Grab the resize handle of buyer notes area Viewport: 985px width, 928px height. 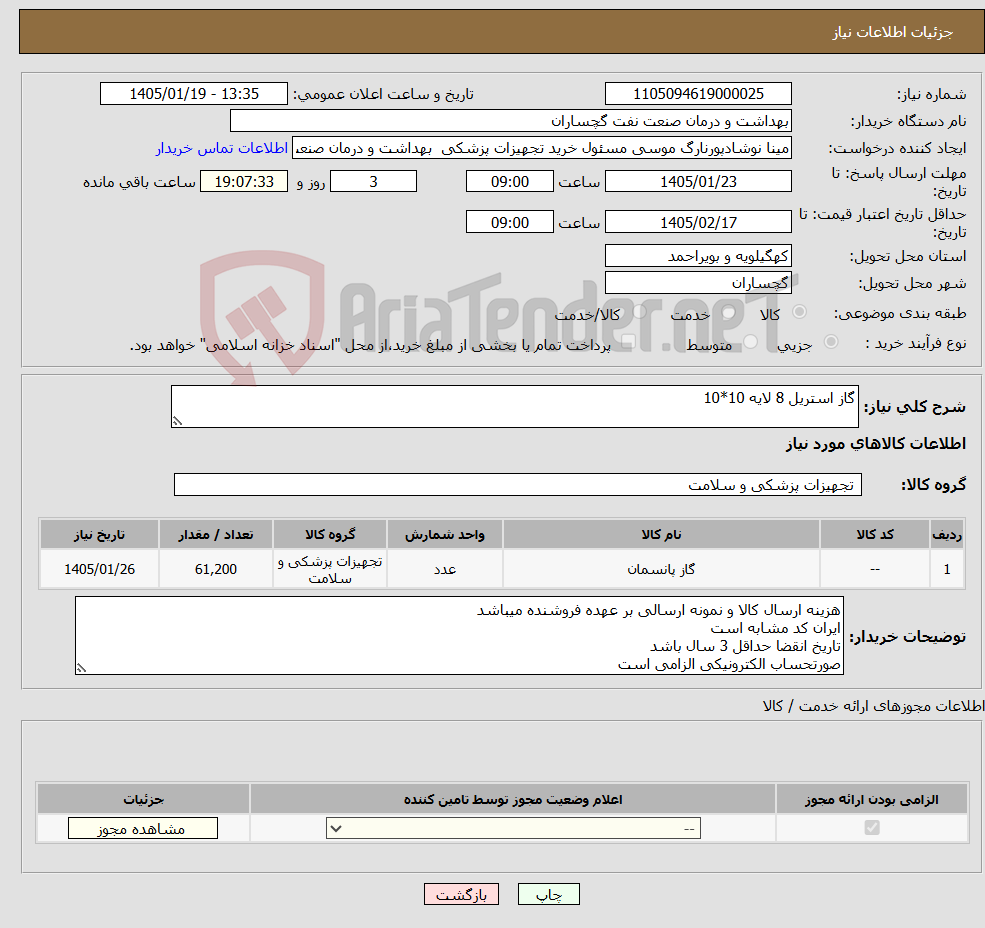tap(81, 669)
